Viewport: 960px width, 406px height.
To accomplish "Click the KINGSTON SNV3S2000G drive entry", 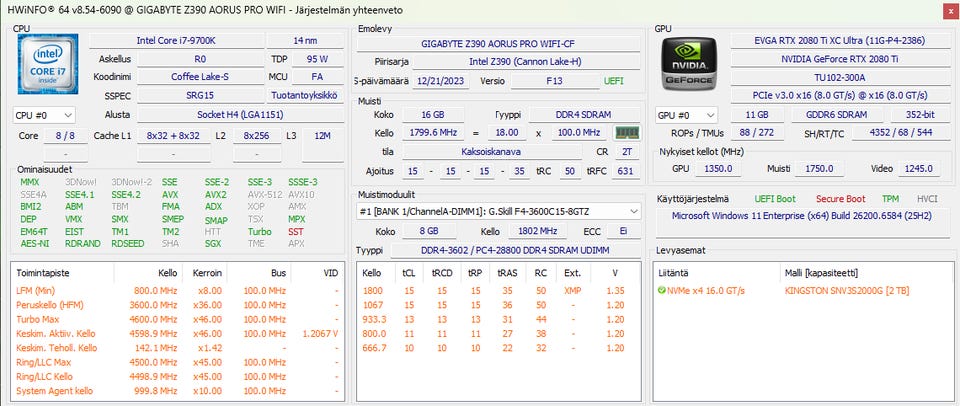I will pyautogui.click(x=847, y=291).
